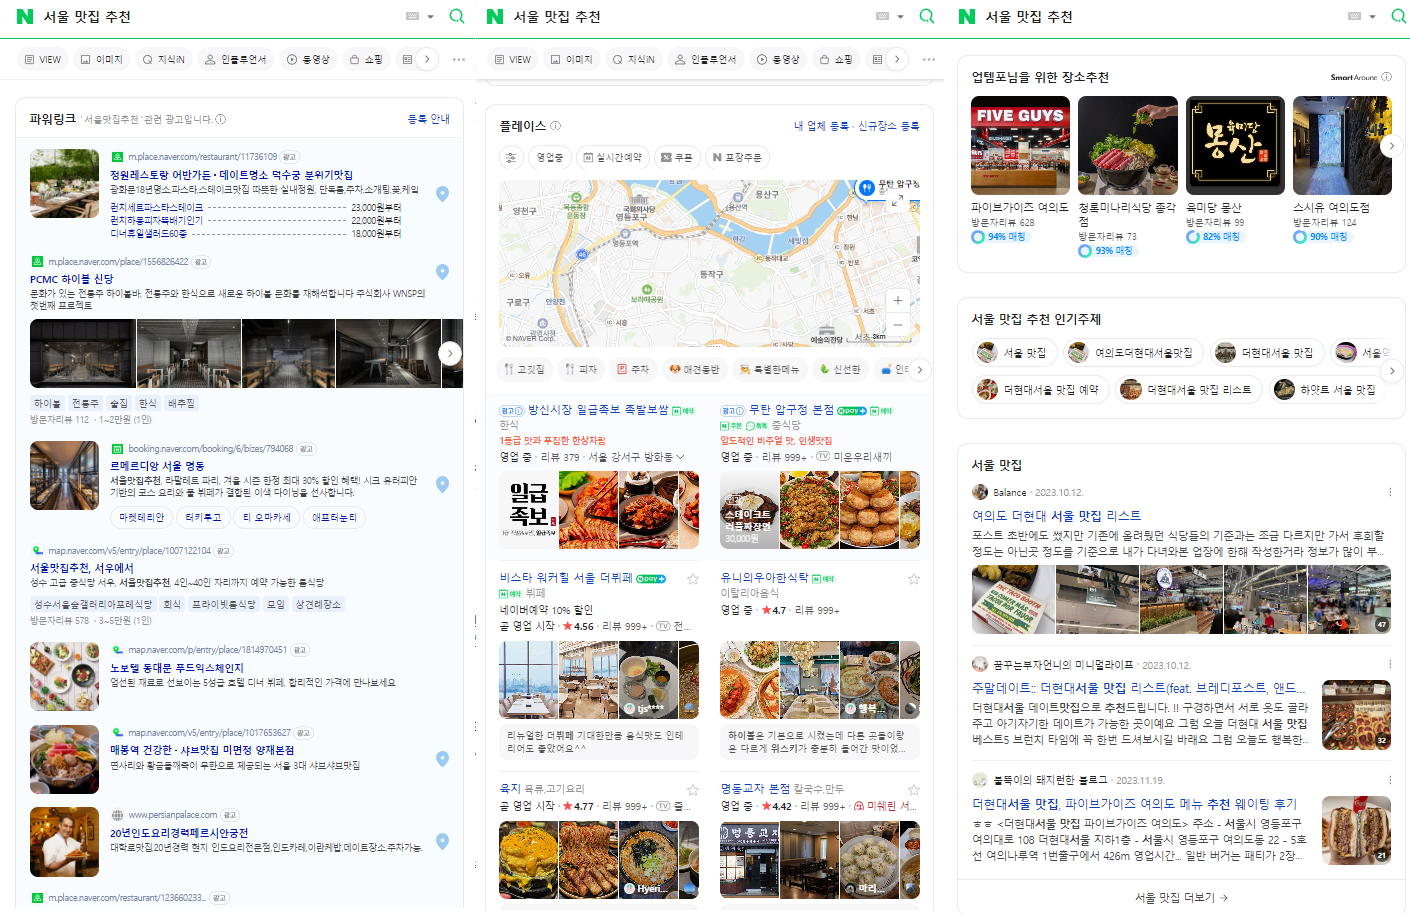
Task: Open keyboard dropdown arrow in right pane
Action: click(x=1372, y=17)
